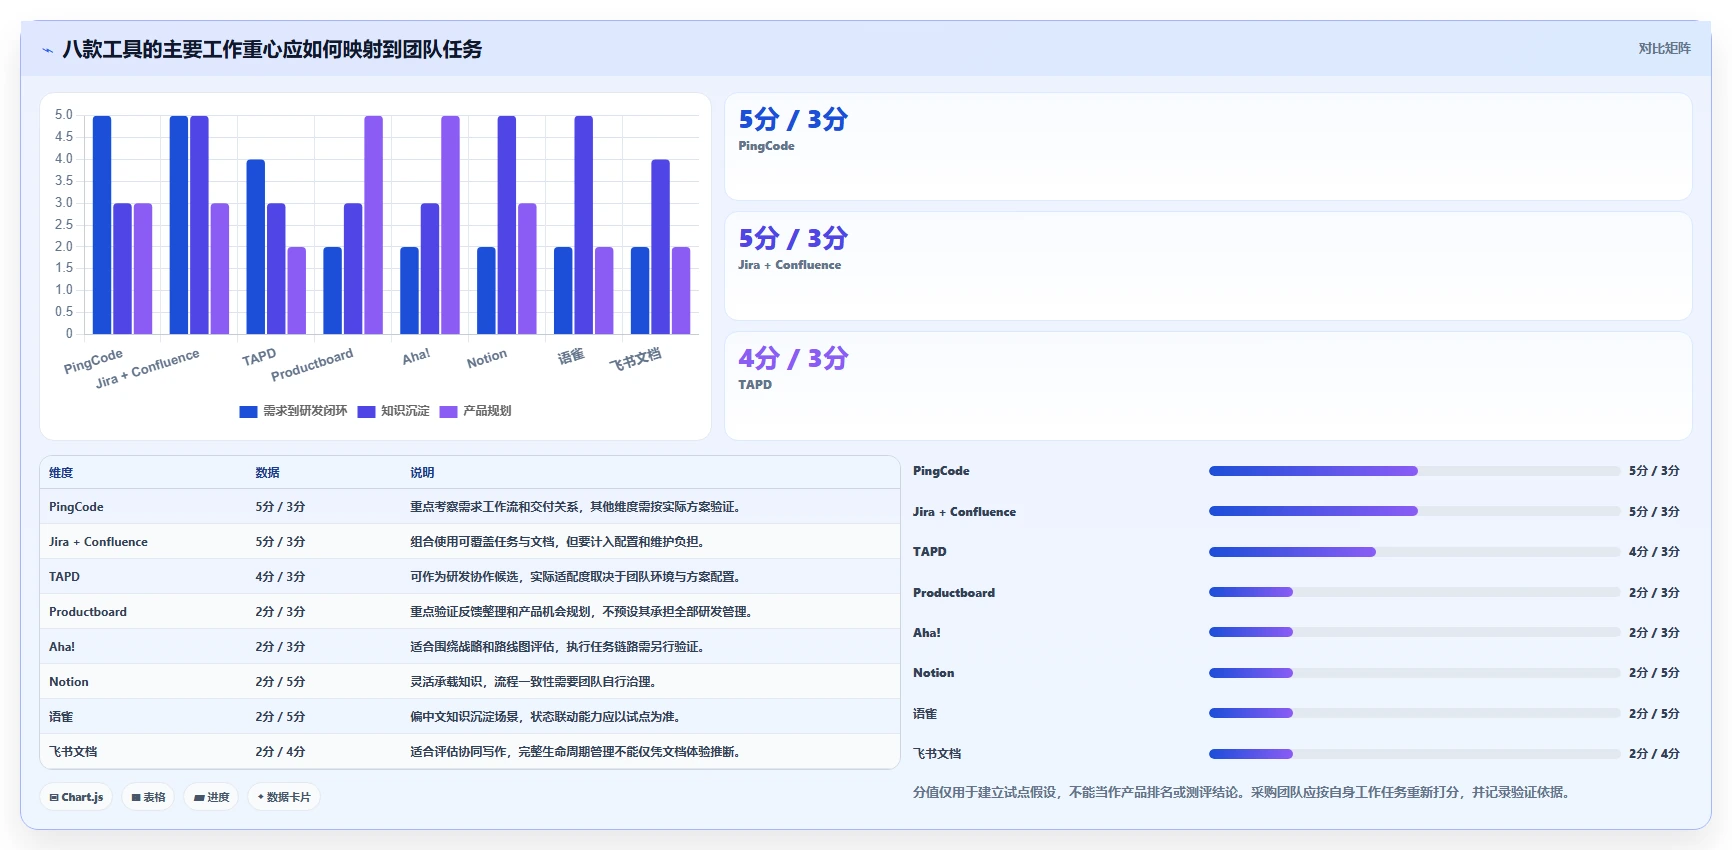Click the lightning icon beside the page title
This screenshot has width=1732, height=850.
tap(47, 50)
